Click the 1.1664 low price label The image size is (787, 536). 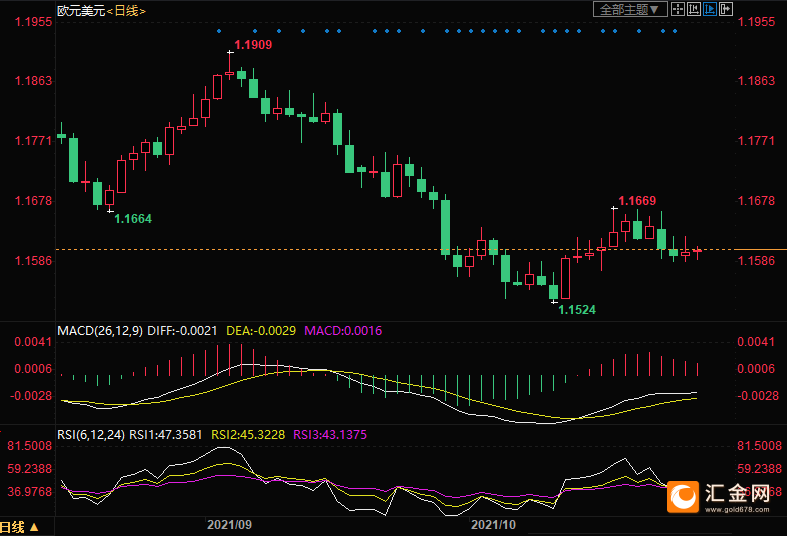133,219
